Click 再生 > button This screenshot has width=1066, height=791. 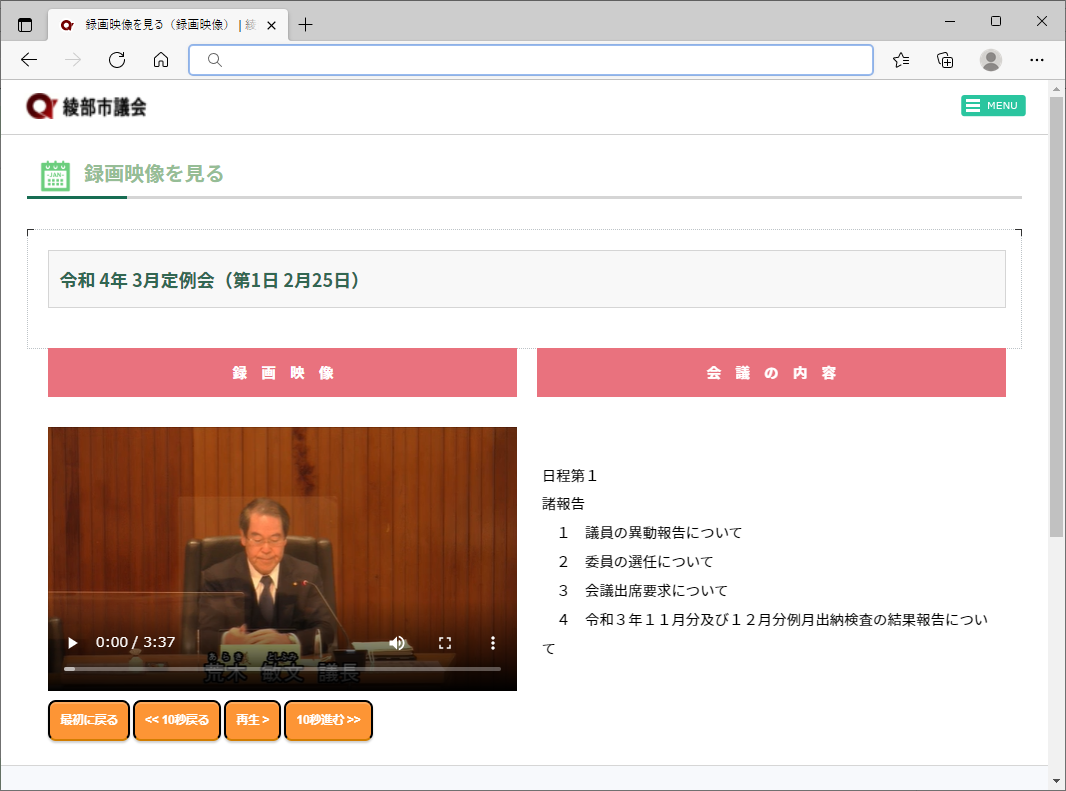click(x=252, y=720)
